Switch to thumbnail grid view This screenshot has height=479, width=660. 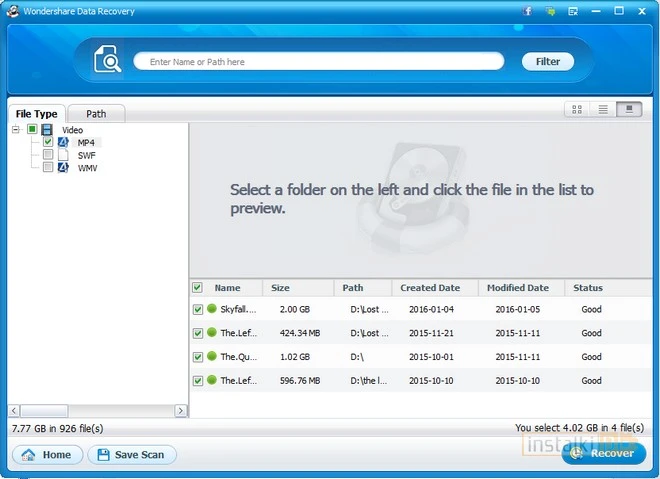click(x=577, y=109)
